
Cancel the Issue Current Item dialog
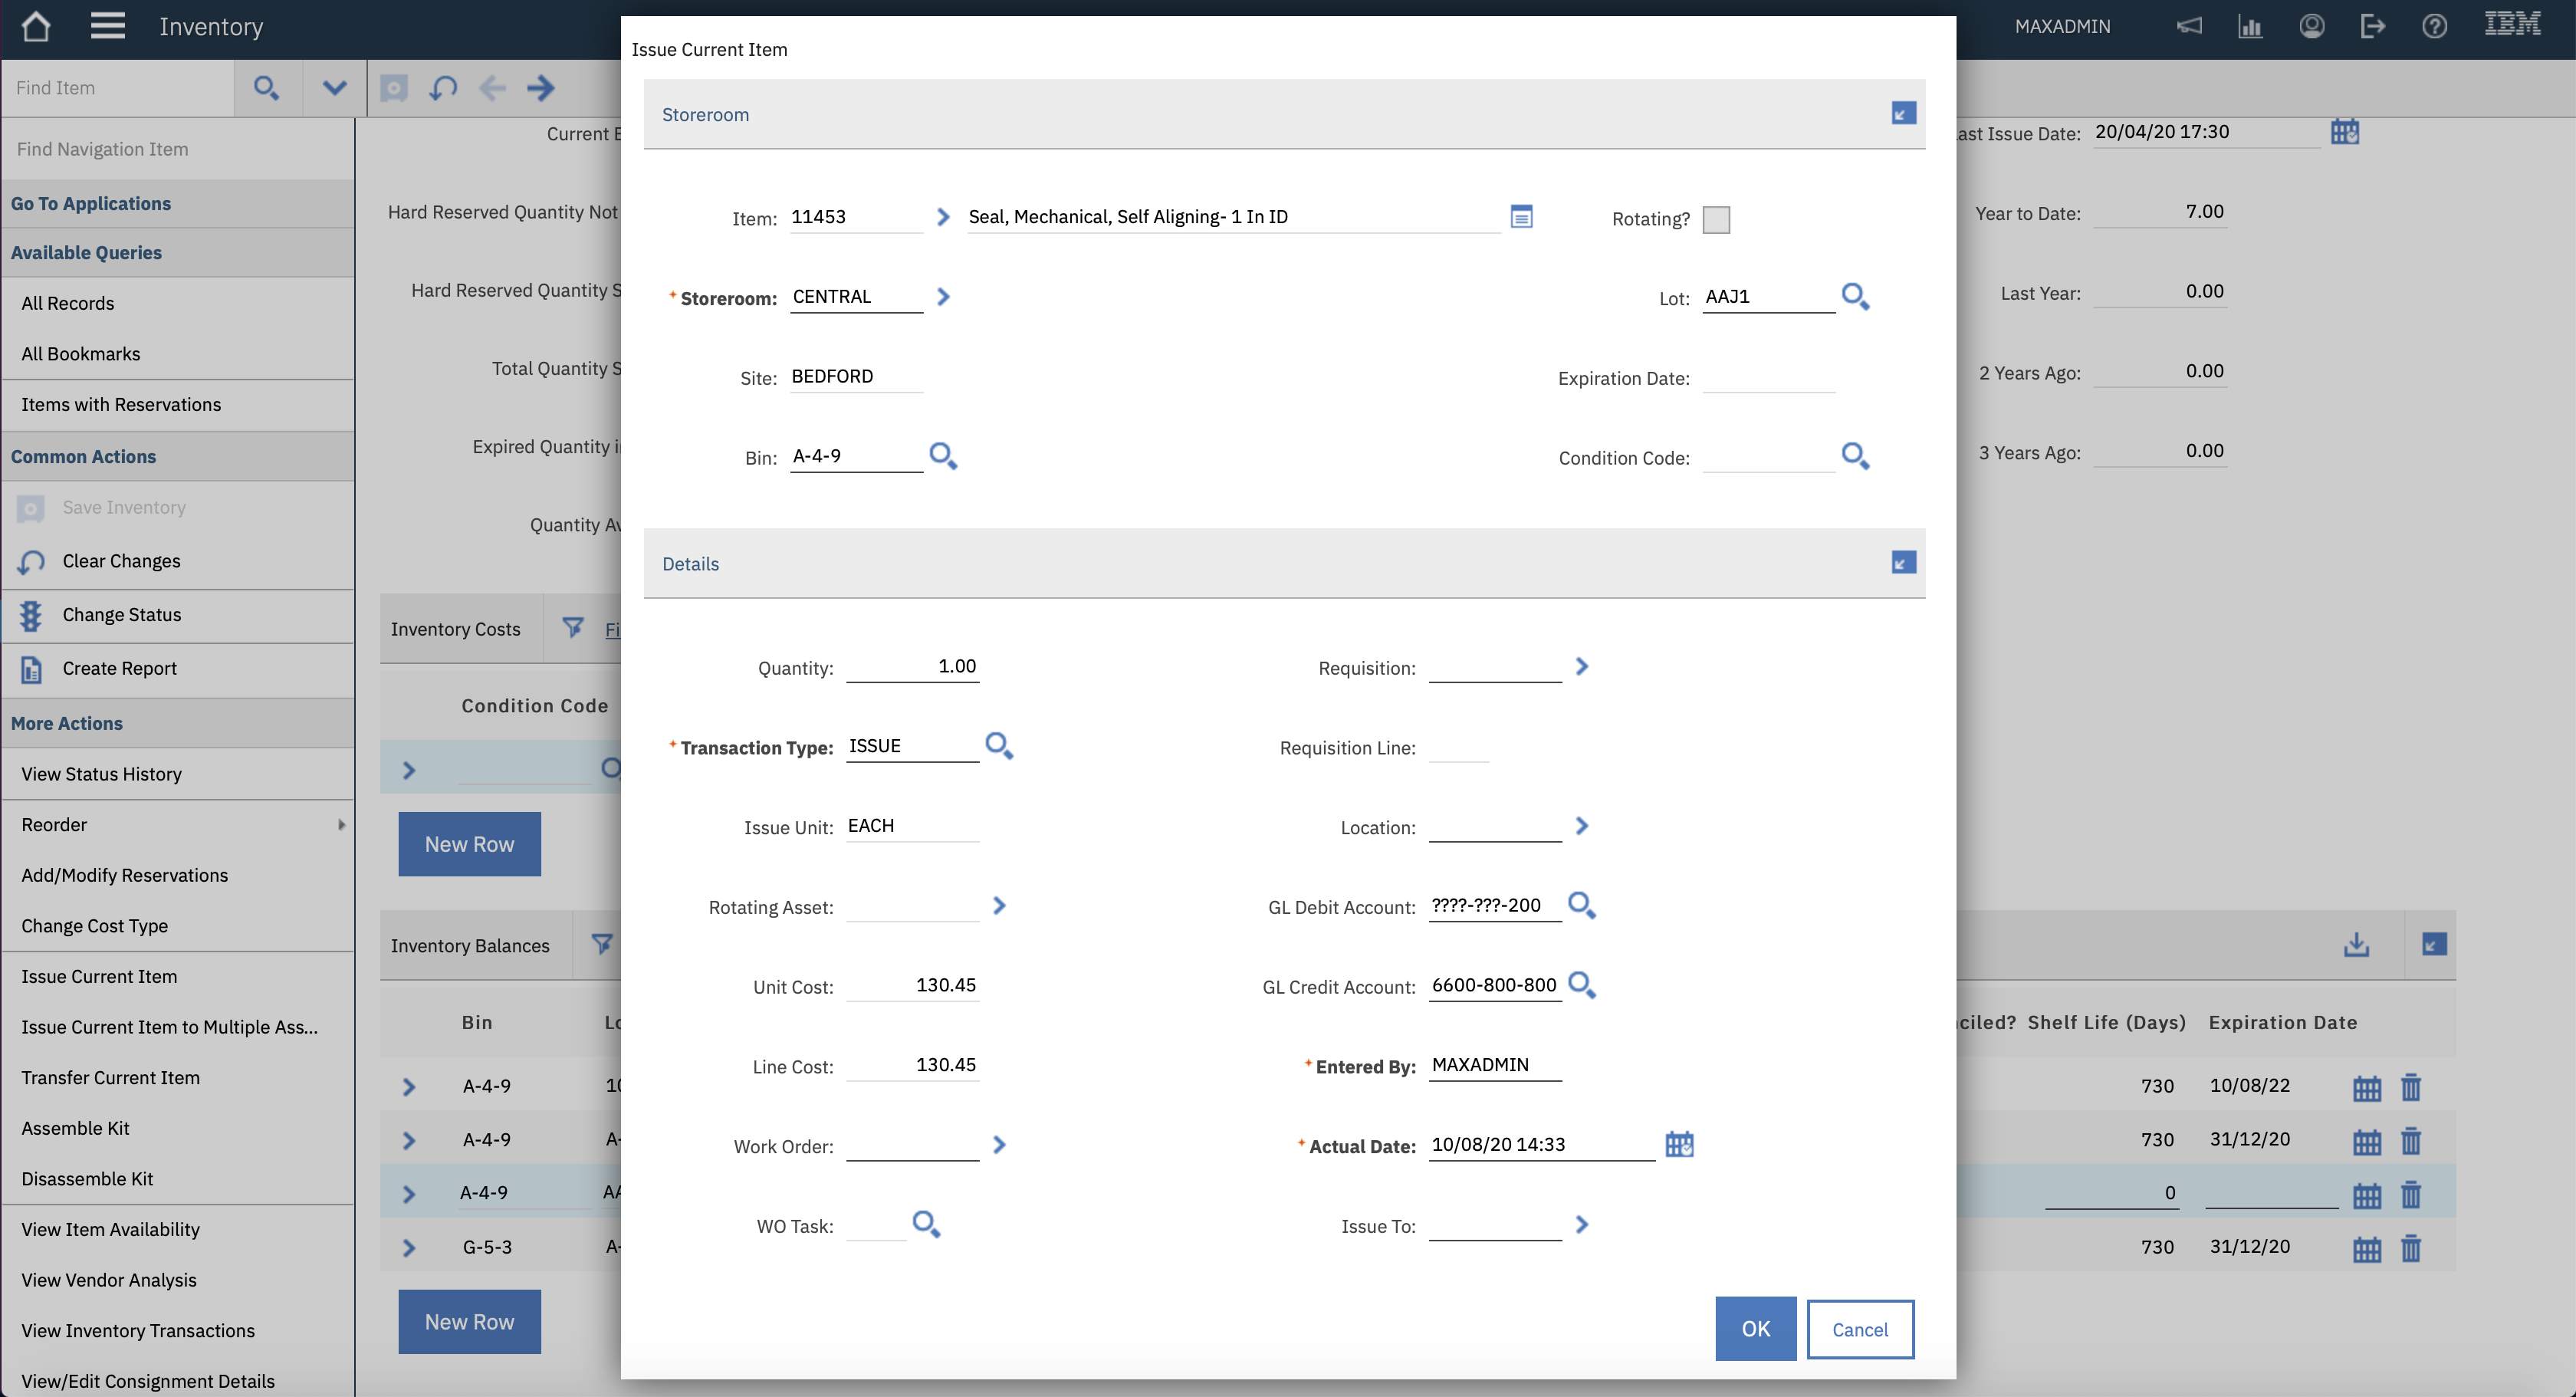coord(1860,1330)
